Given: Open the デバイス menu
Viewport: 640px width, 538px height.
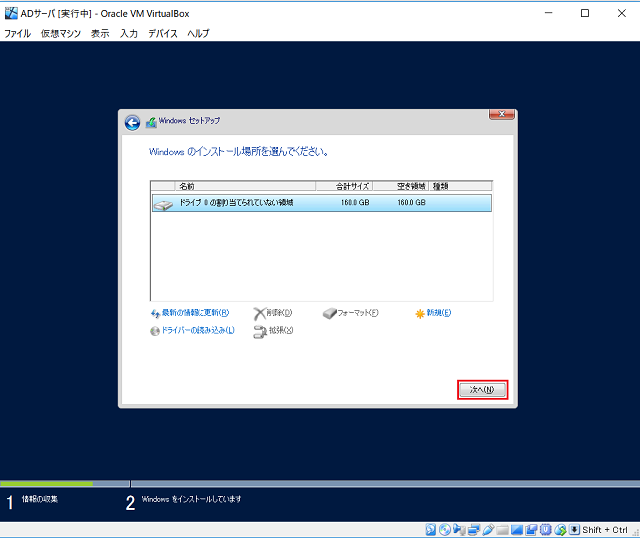Looking at the screenshot, I should tap(162, 33).
